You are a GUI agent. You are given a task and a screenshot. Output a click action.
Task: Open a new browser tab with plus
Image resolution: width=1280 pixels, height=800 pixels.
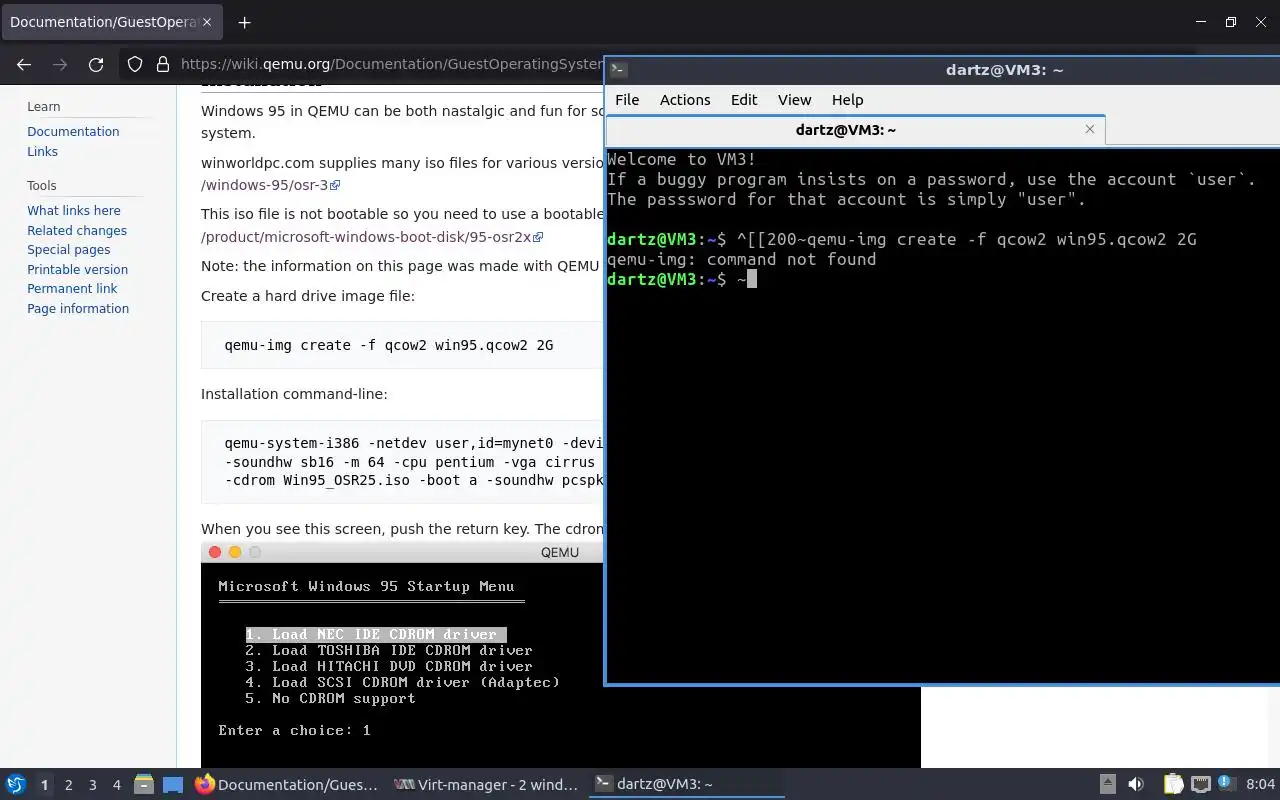[x=244, y=22]
